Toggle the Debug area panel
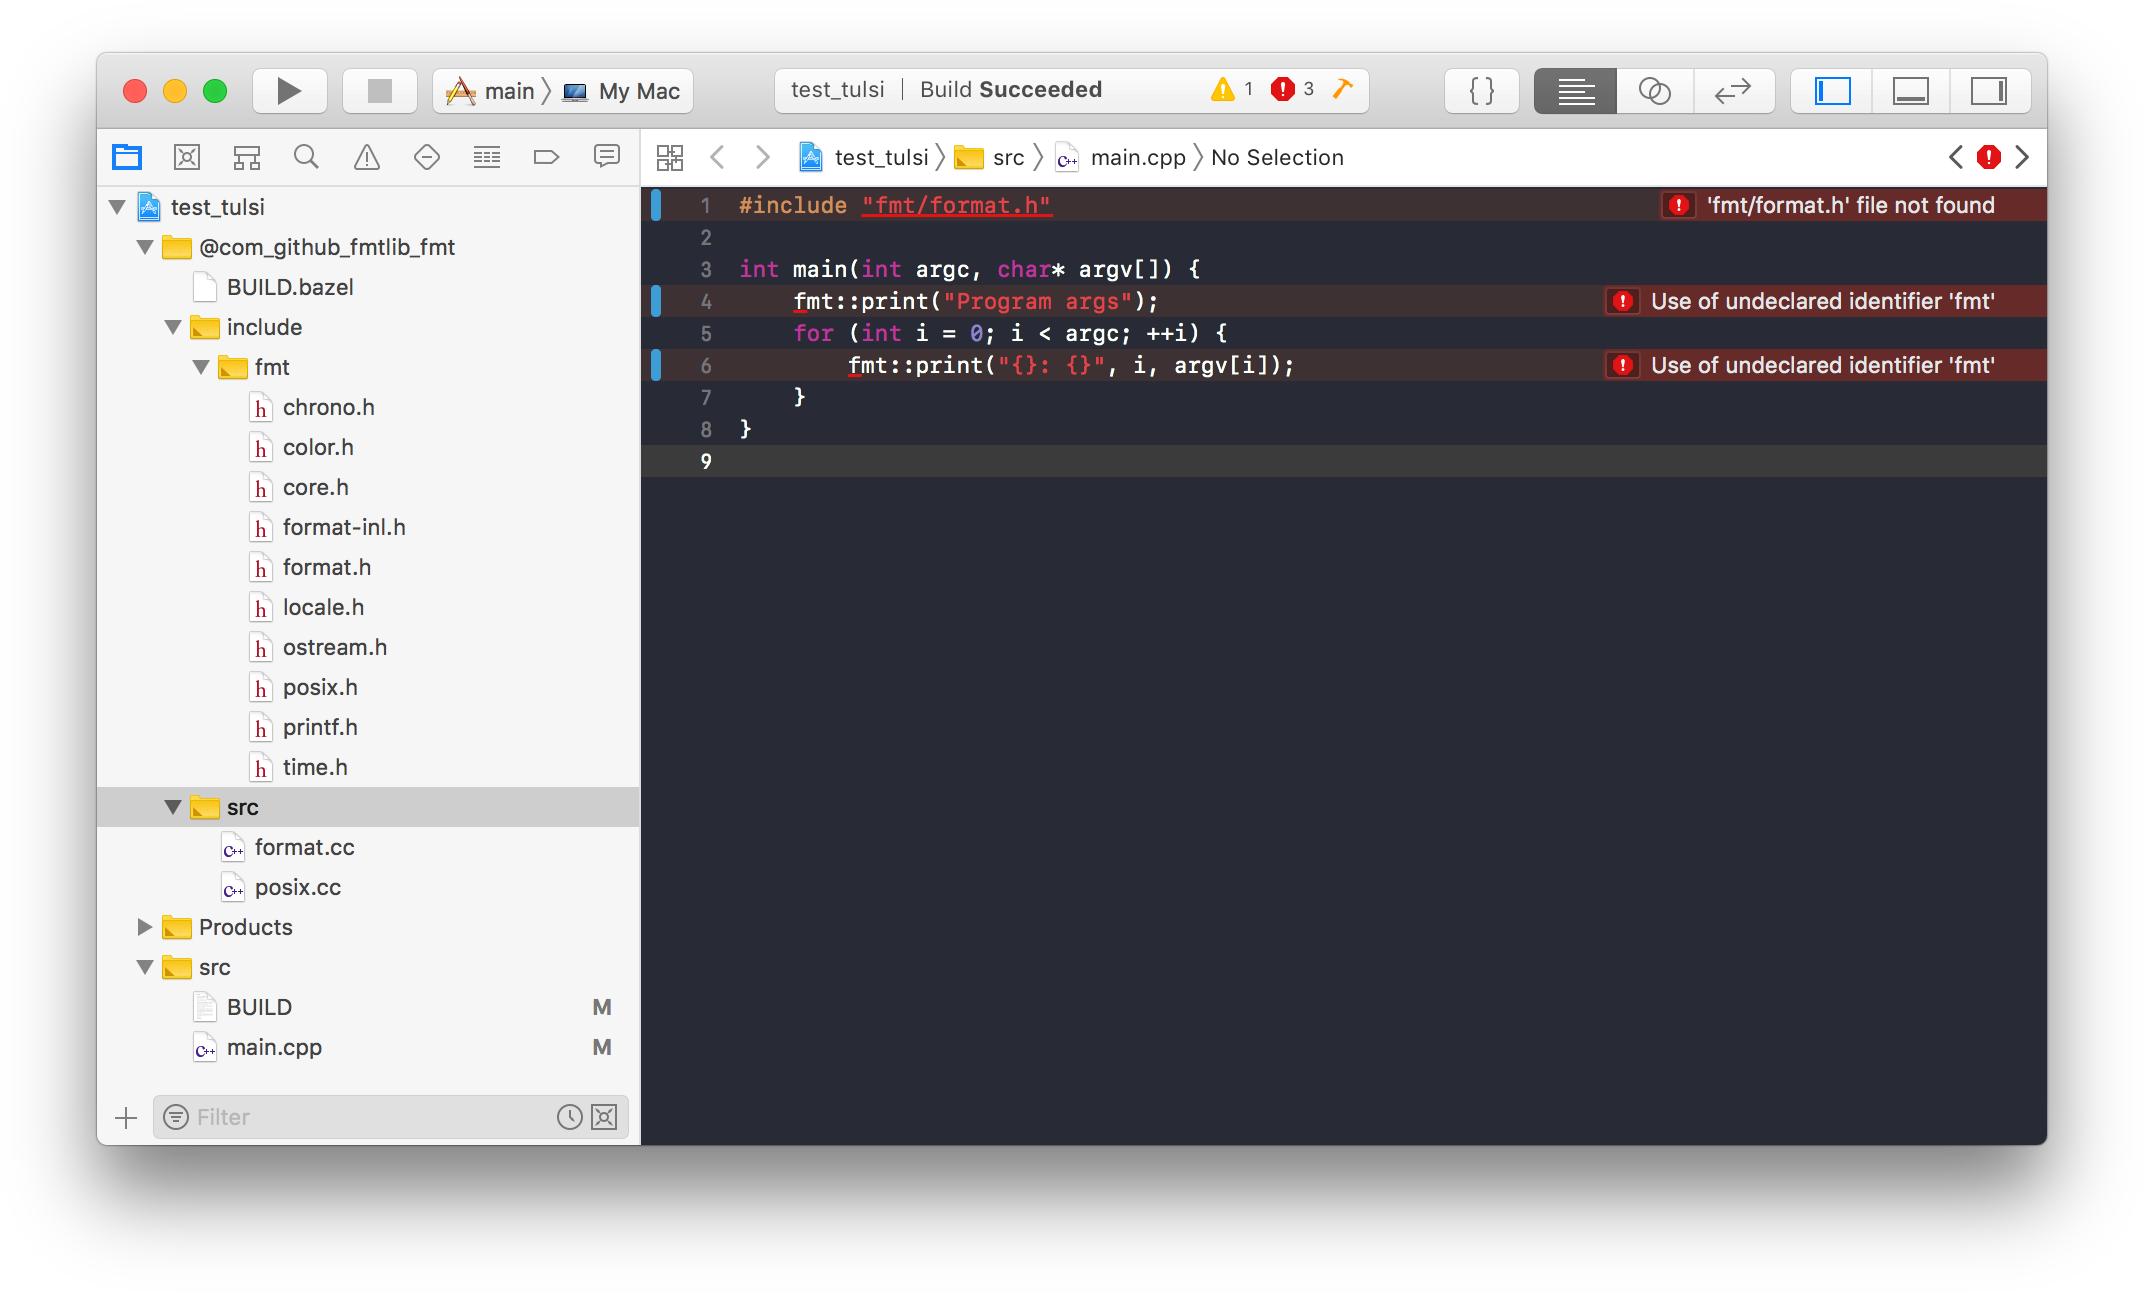This screenshot has width=2143, height=1293. [1910, 91]
